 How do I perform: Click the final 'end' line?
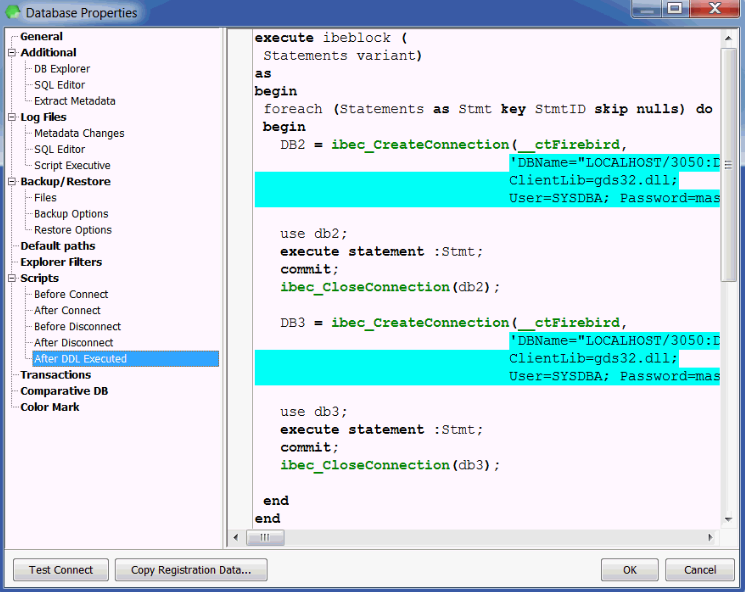267,519
